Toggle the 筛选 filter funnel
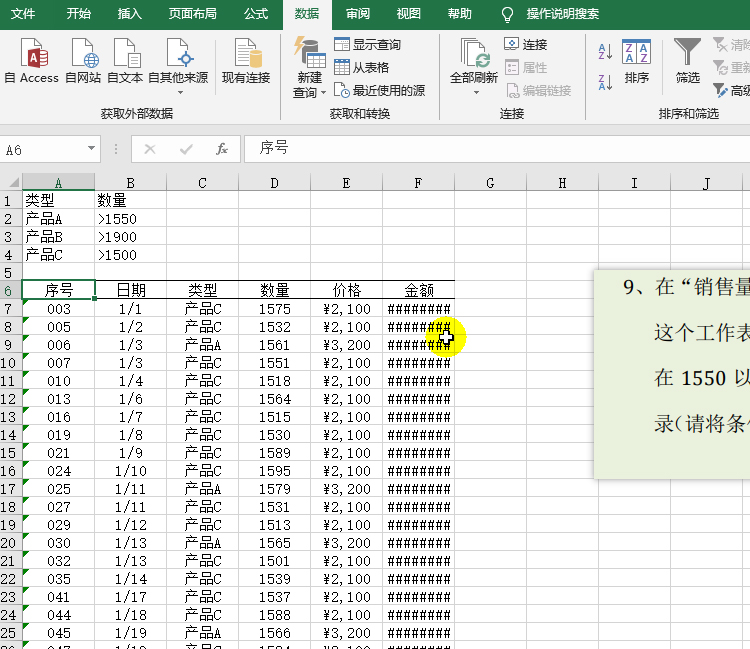Image resolution: width=750 pixels, height=649 pixels. (687, 61)
